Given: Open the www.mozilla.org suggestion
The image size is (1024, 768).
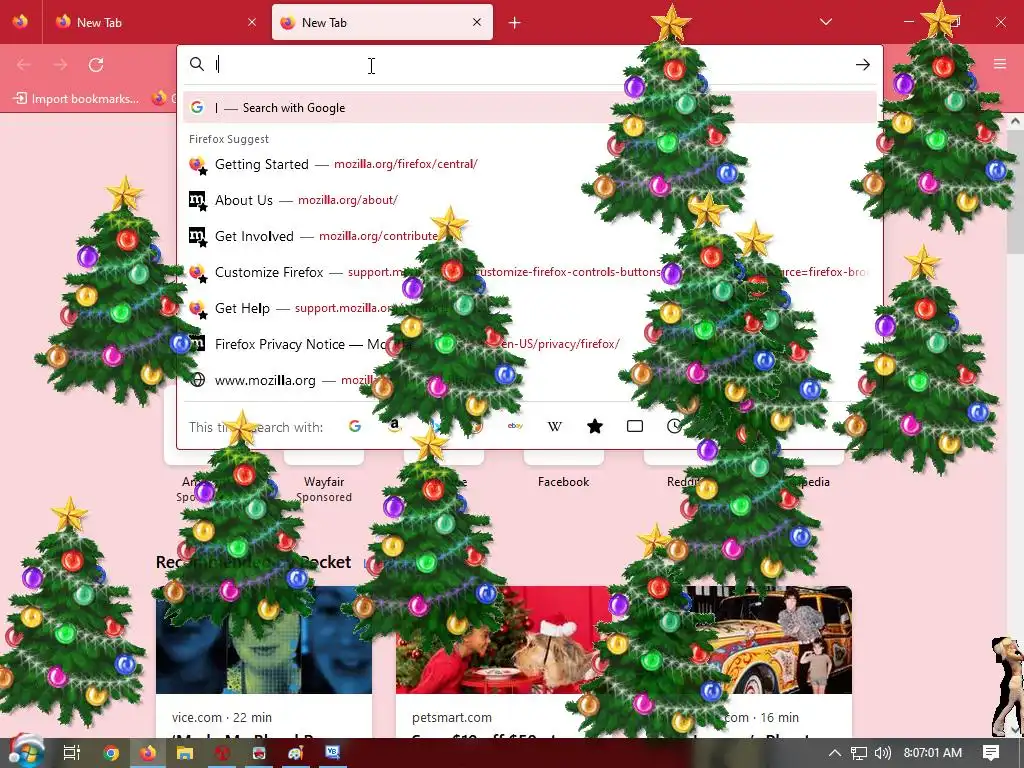Looking at the screenshot, I should click(530, 379).
